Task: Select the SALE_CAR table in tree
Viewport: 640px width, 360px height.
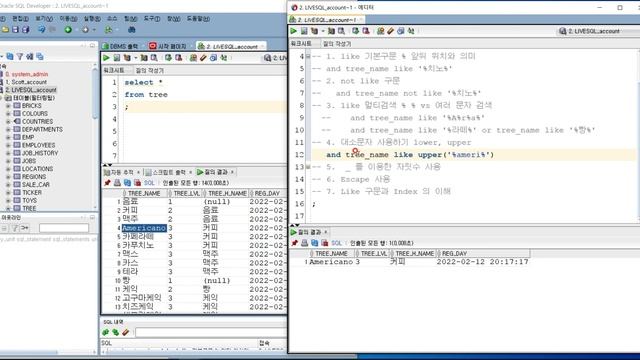Action: coord(36,184)
